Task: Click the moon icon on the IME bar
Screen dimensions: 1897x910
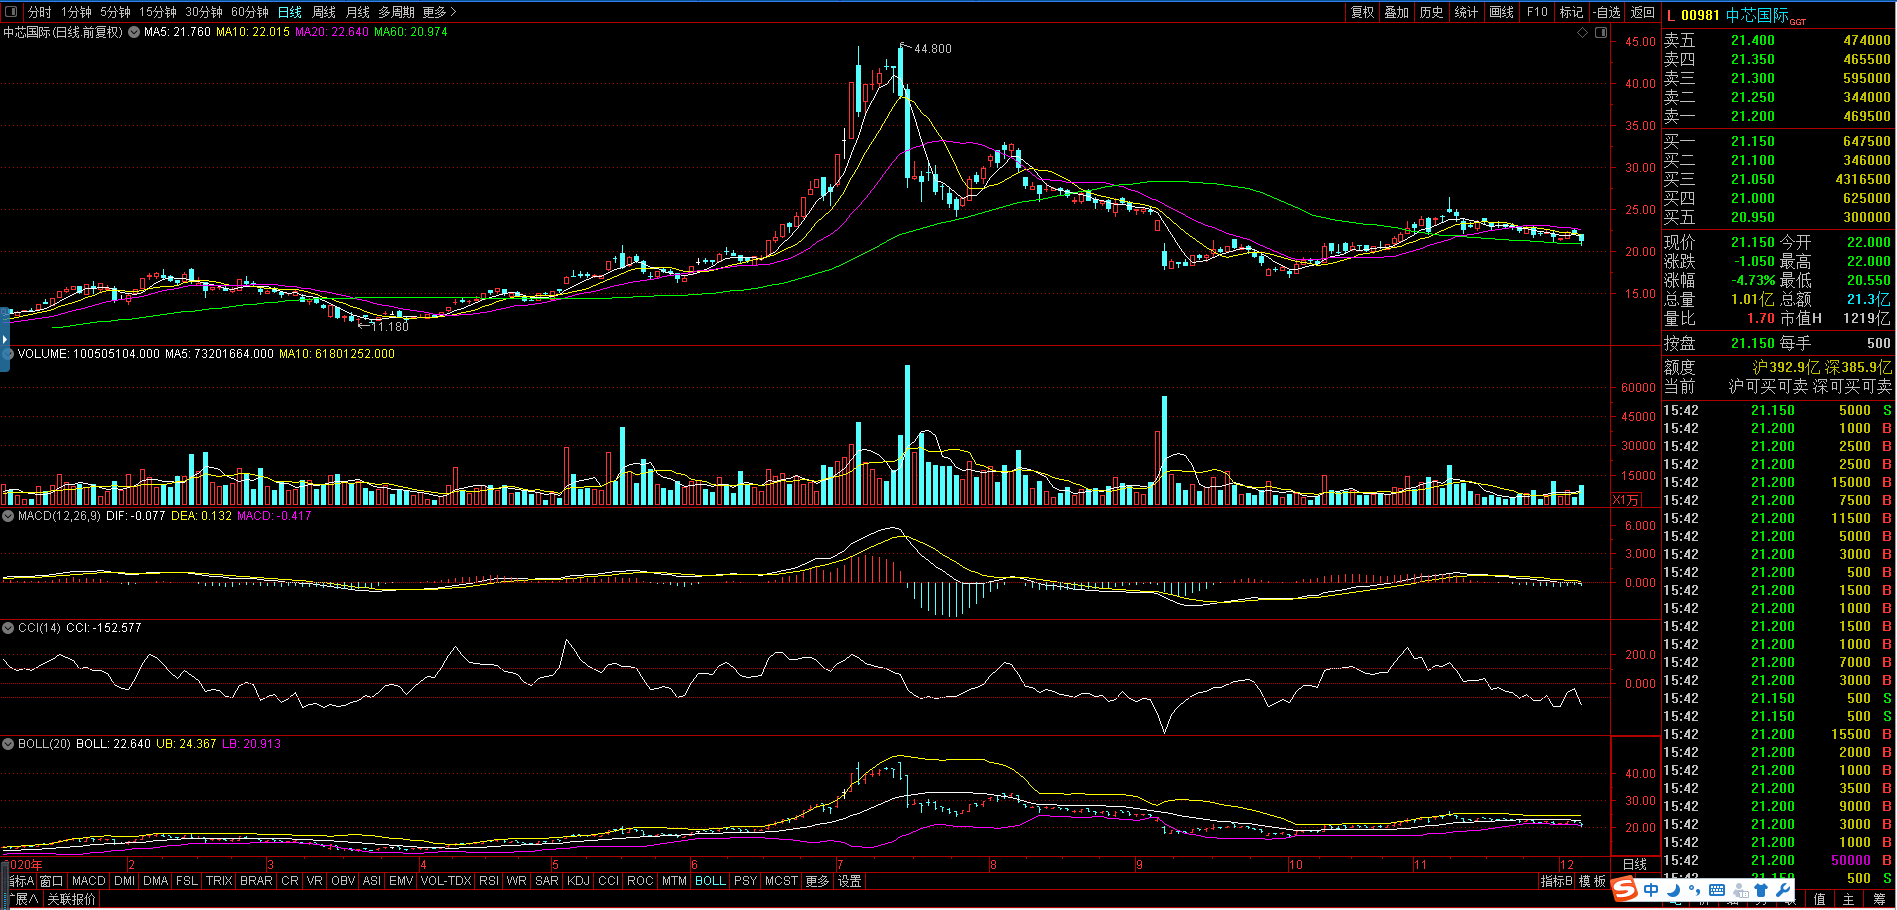Action: pos(1673,889)
